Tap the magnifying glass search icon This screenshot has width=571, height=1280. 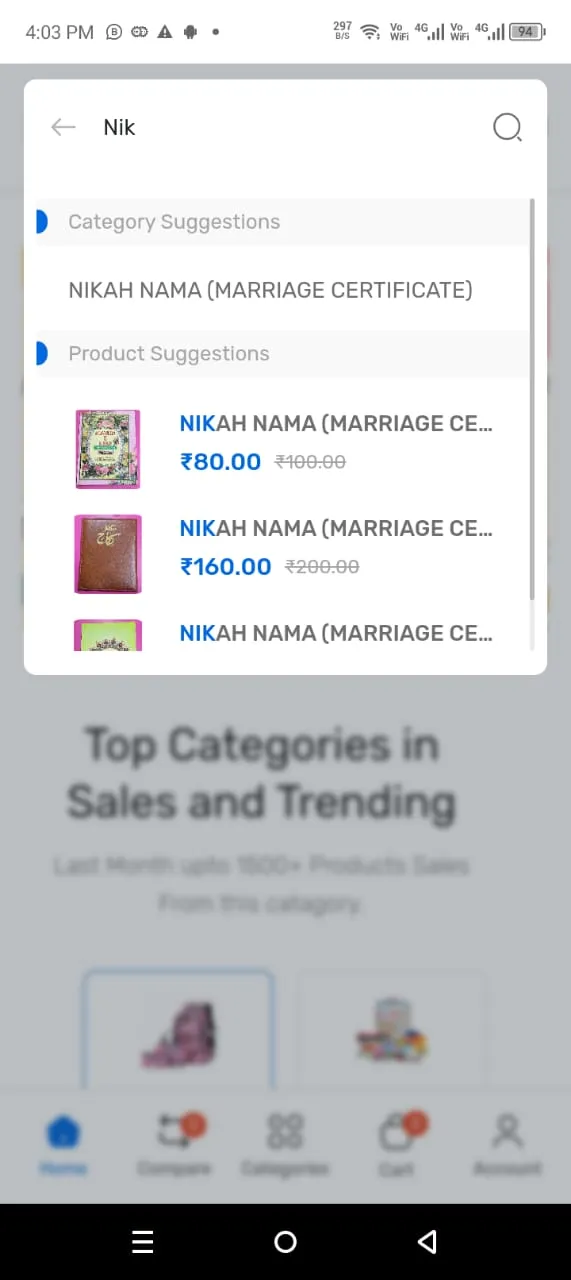point(508,127)
